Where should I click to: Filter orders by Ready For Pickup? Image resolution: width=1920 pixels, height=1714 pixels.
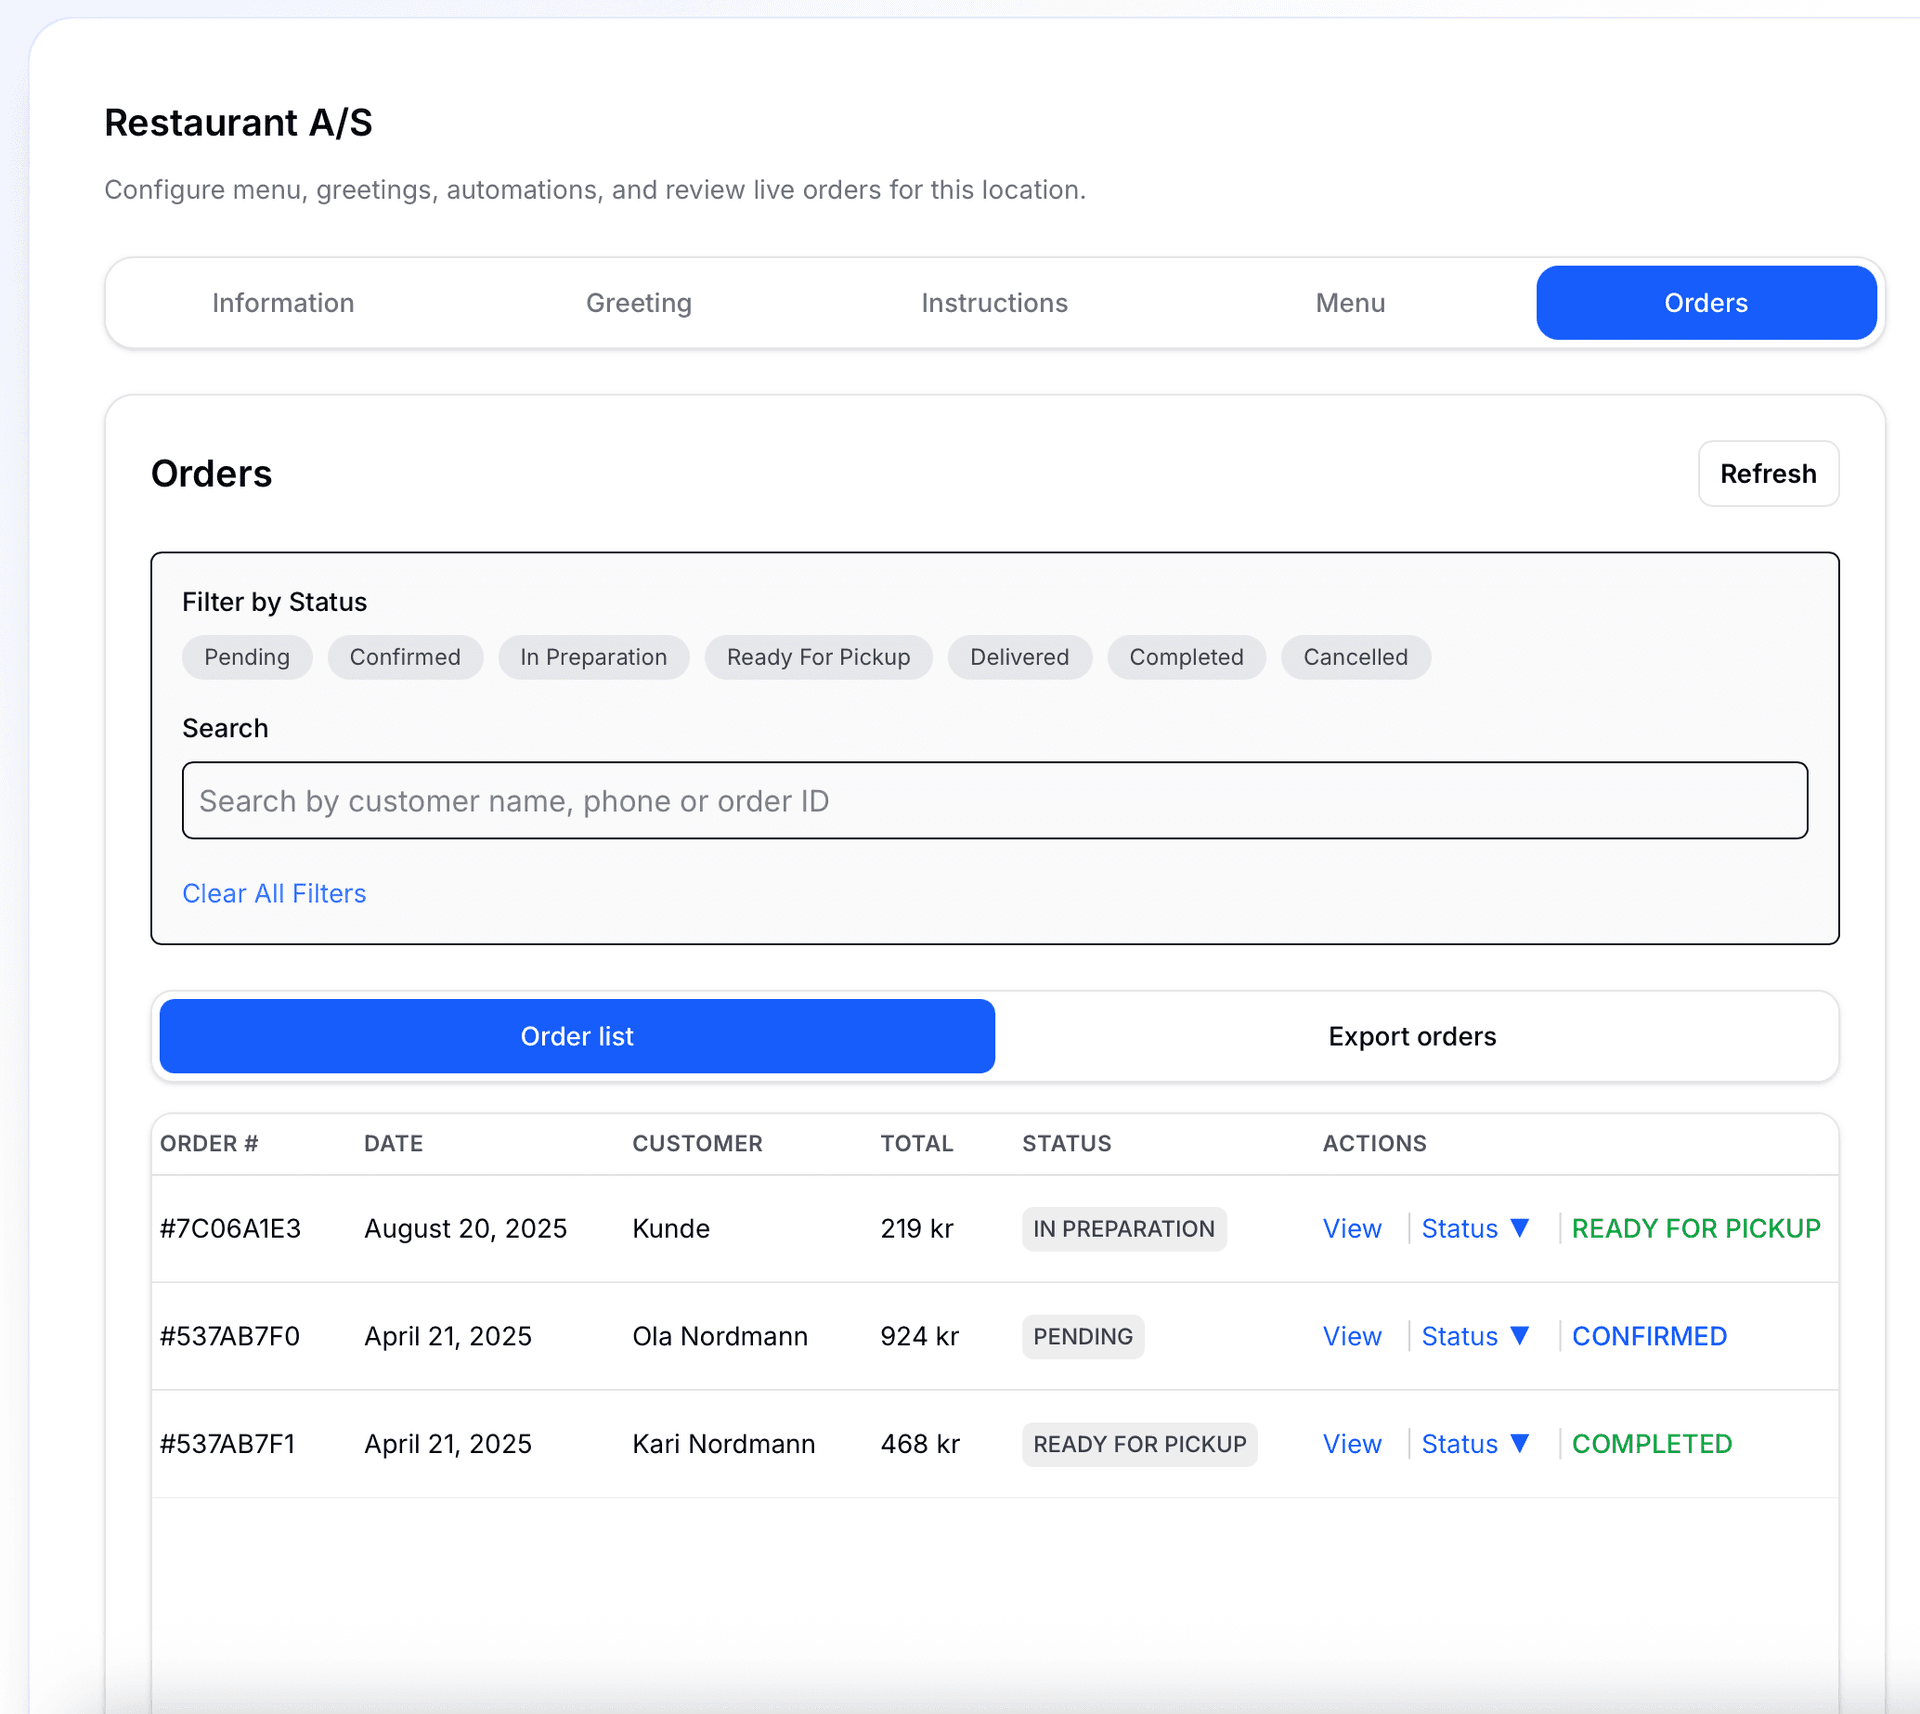tap(818, 657)
